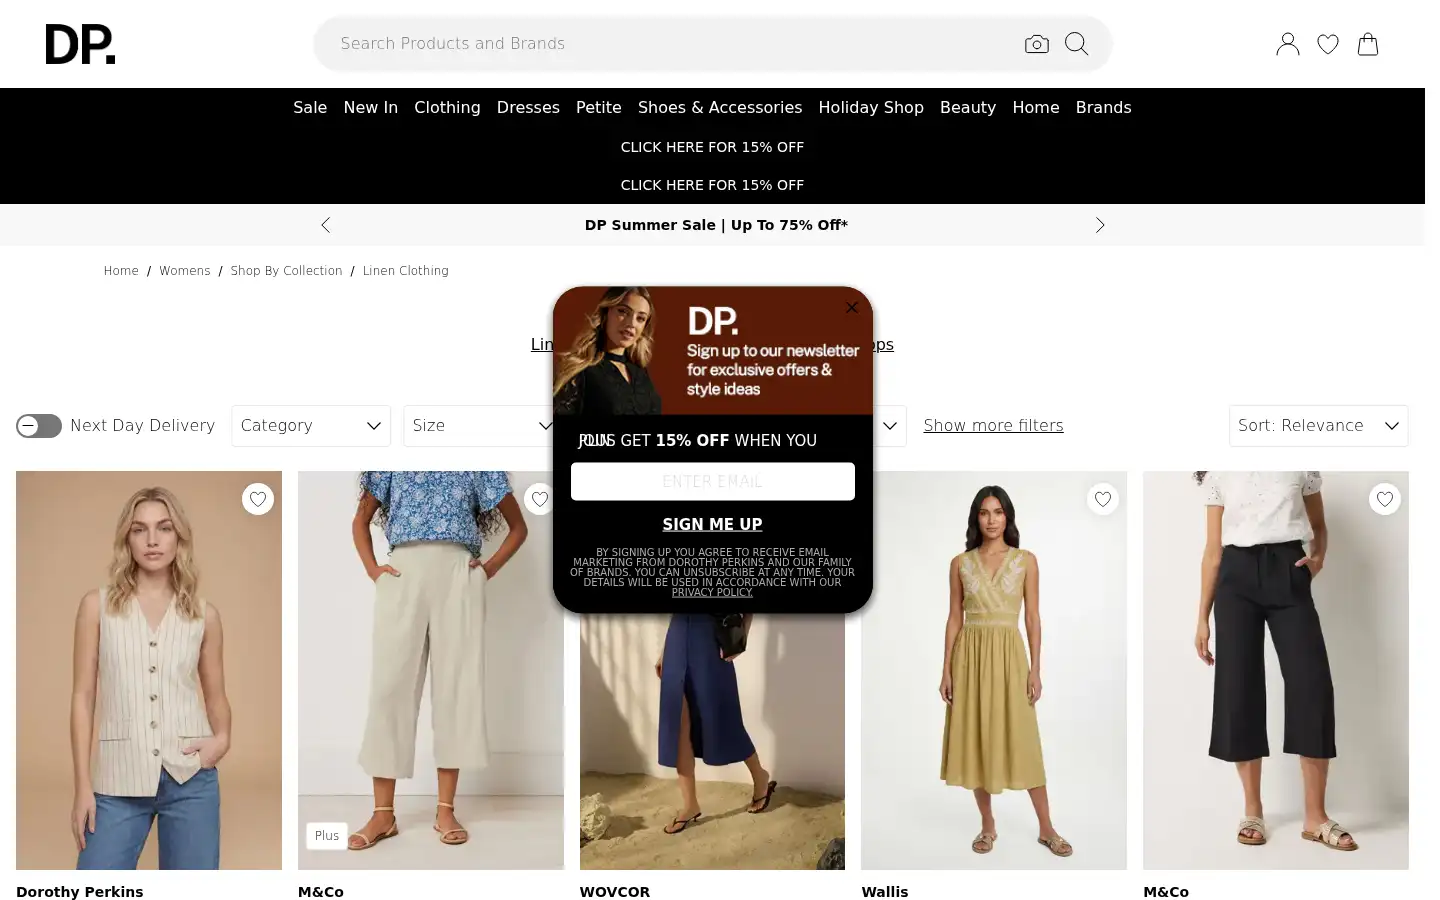Open the Beauty menu
The height and width of the screenshot is (900, 1440).
click(968, 107)
